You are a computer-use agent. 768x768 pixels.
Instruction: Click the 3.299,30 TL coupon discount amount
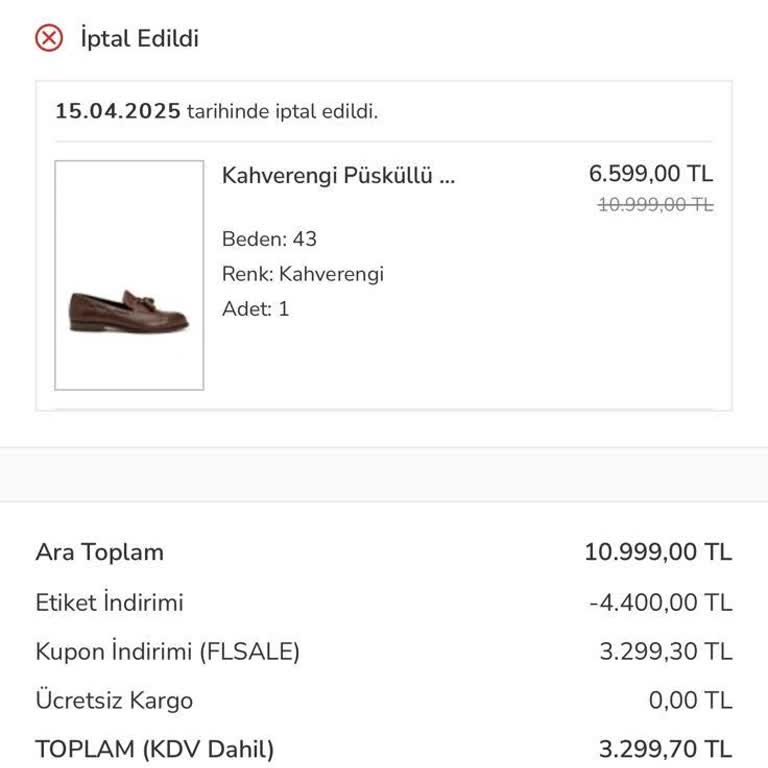(665, 652)
